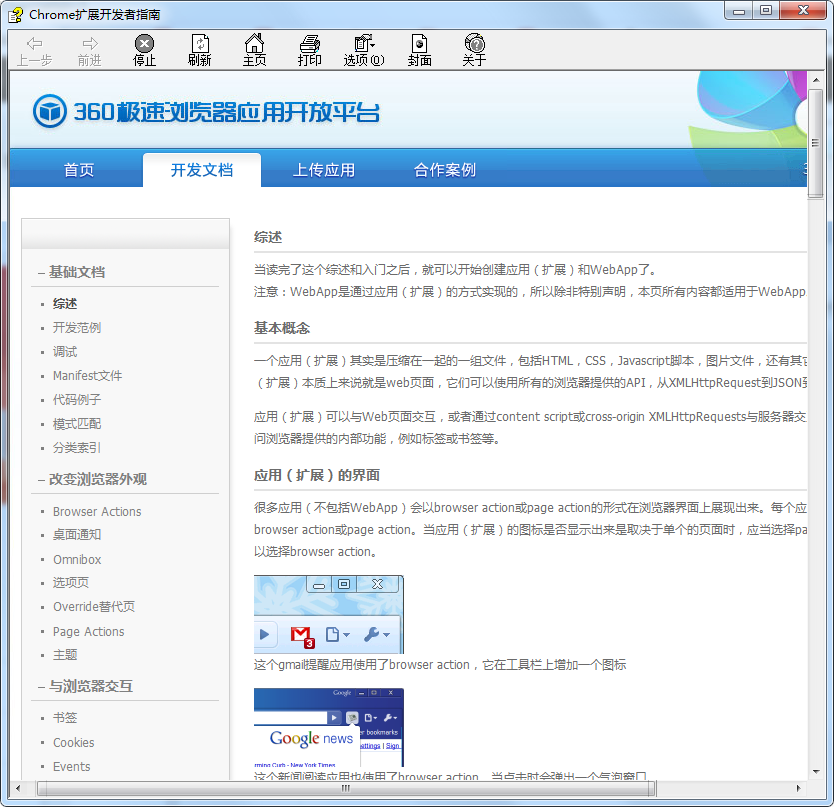
Task: Collapse the 基础文档 sidebar section
Action: pos(71,272)
